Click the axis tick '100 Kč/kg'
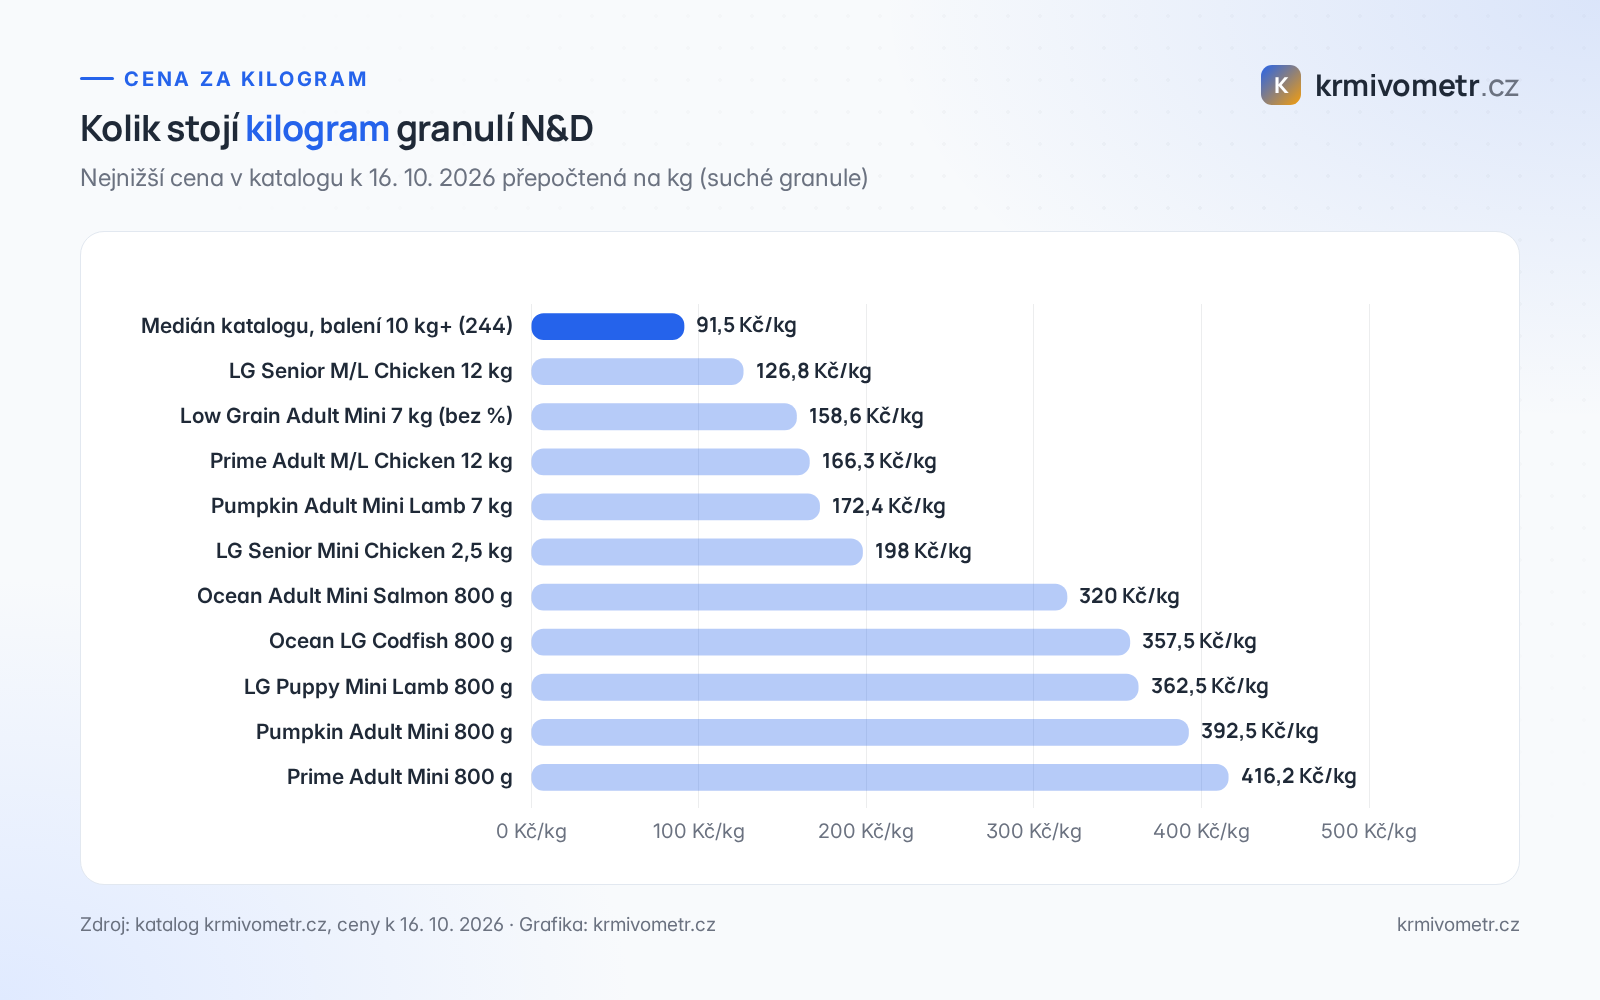 point(699,831)
